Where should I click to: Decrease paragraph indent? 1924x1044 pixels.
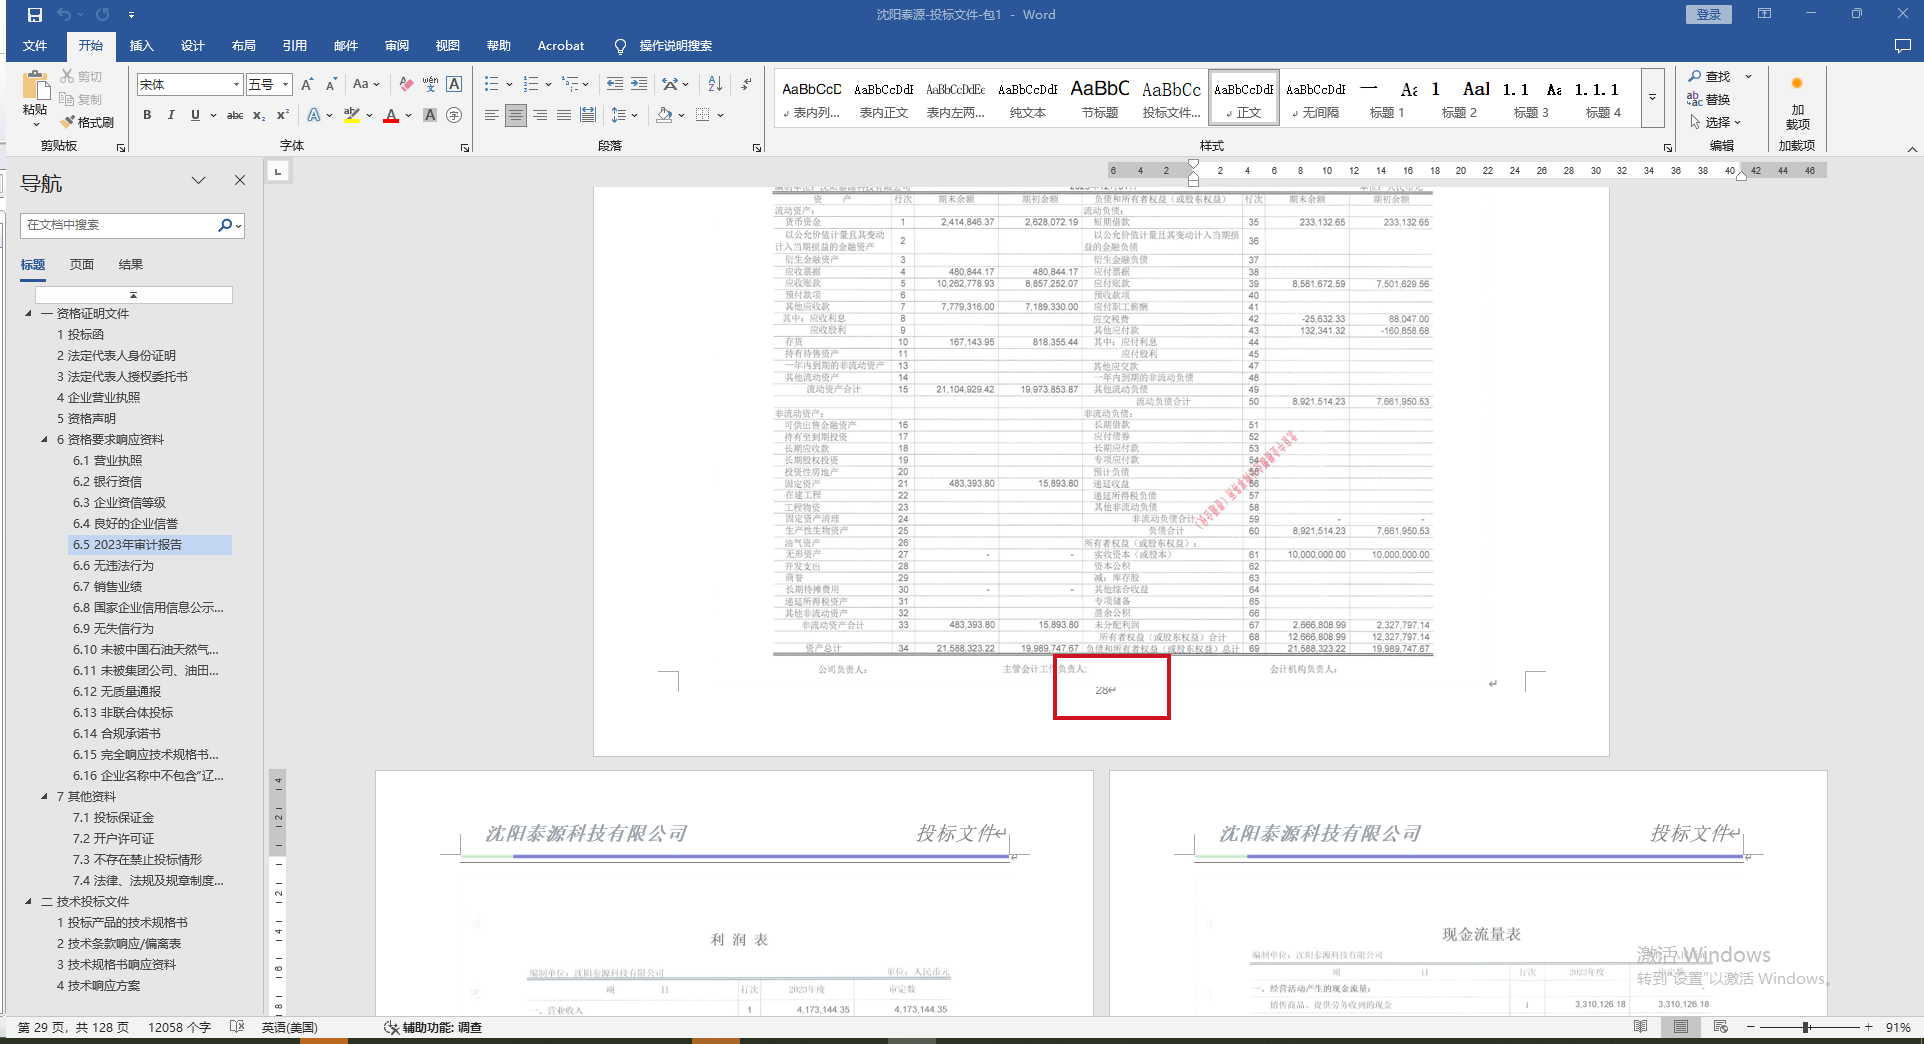click(614, 85)
